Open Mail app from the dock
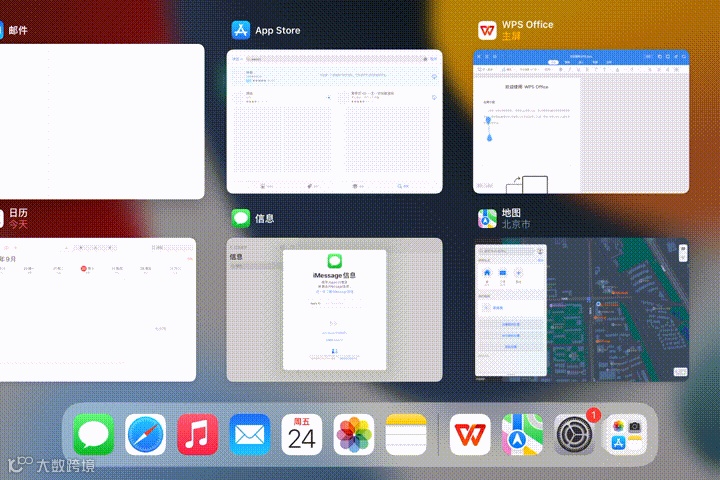The height and width of the screenshot is (480, 720). click(x=250, y=434)
